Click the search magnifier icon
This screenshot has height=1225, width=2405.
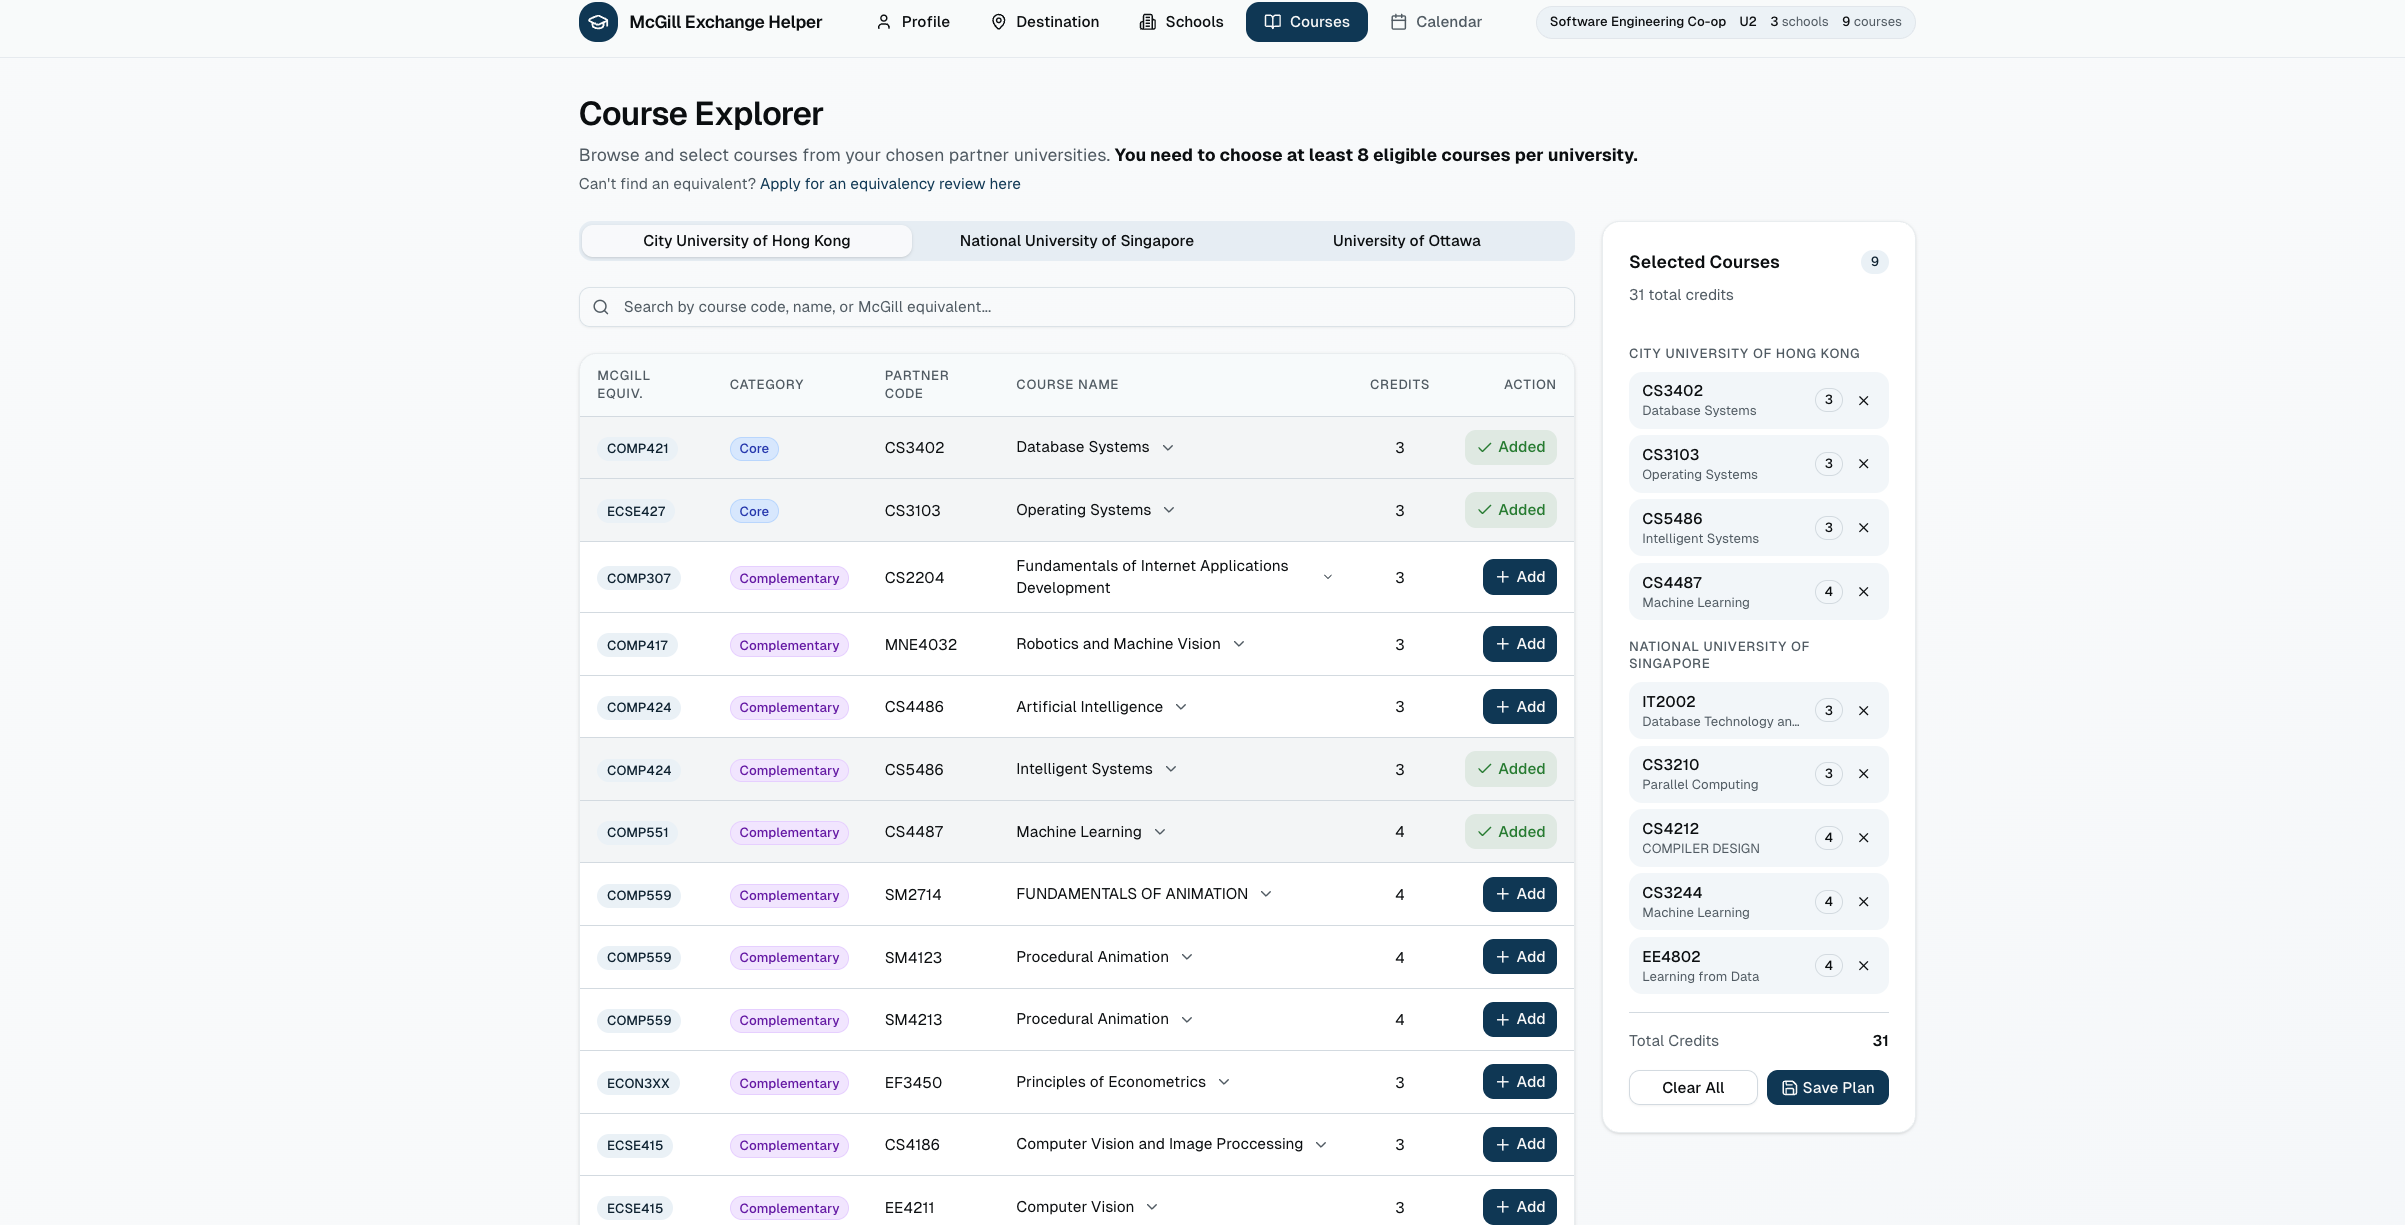point(601,307)
